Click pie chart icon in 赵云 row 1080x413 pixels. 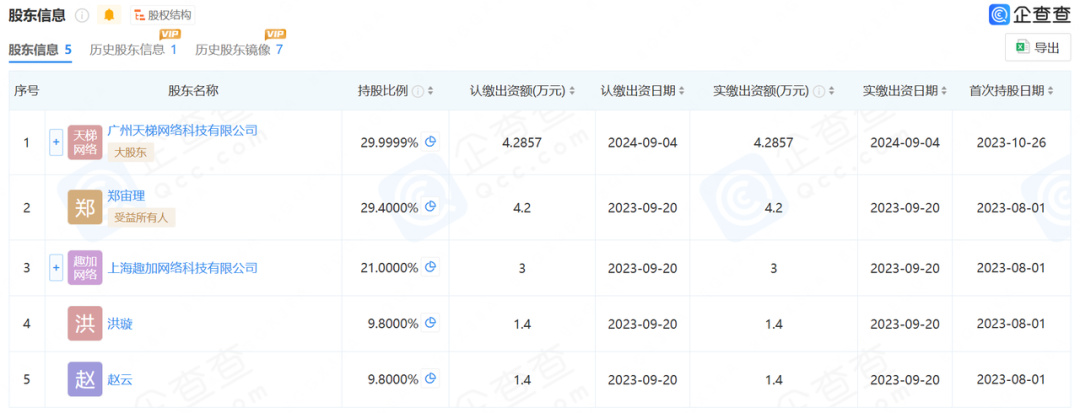(430, 379)
